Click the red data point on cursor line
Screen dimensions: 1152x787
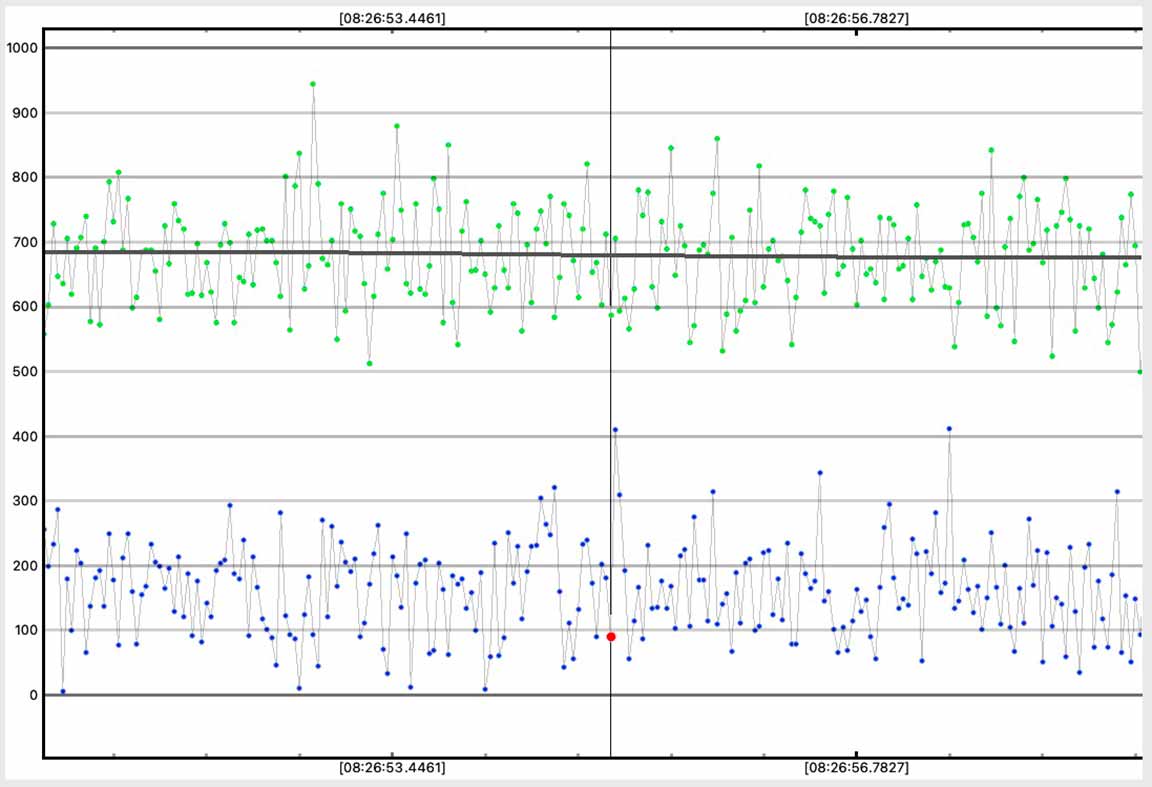coord(611,637)
